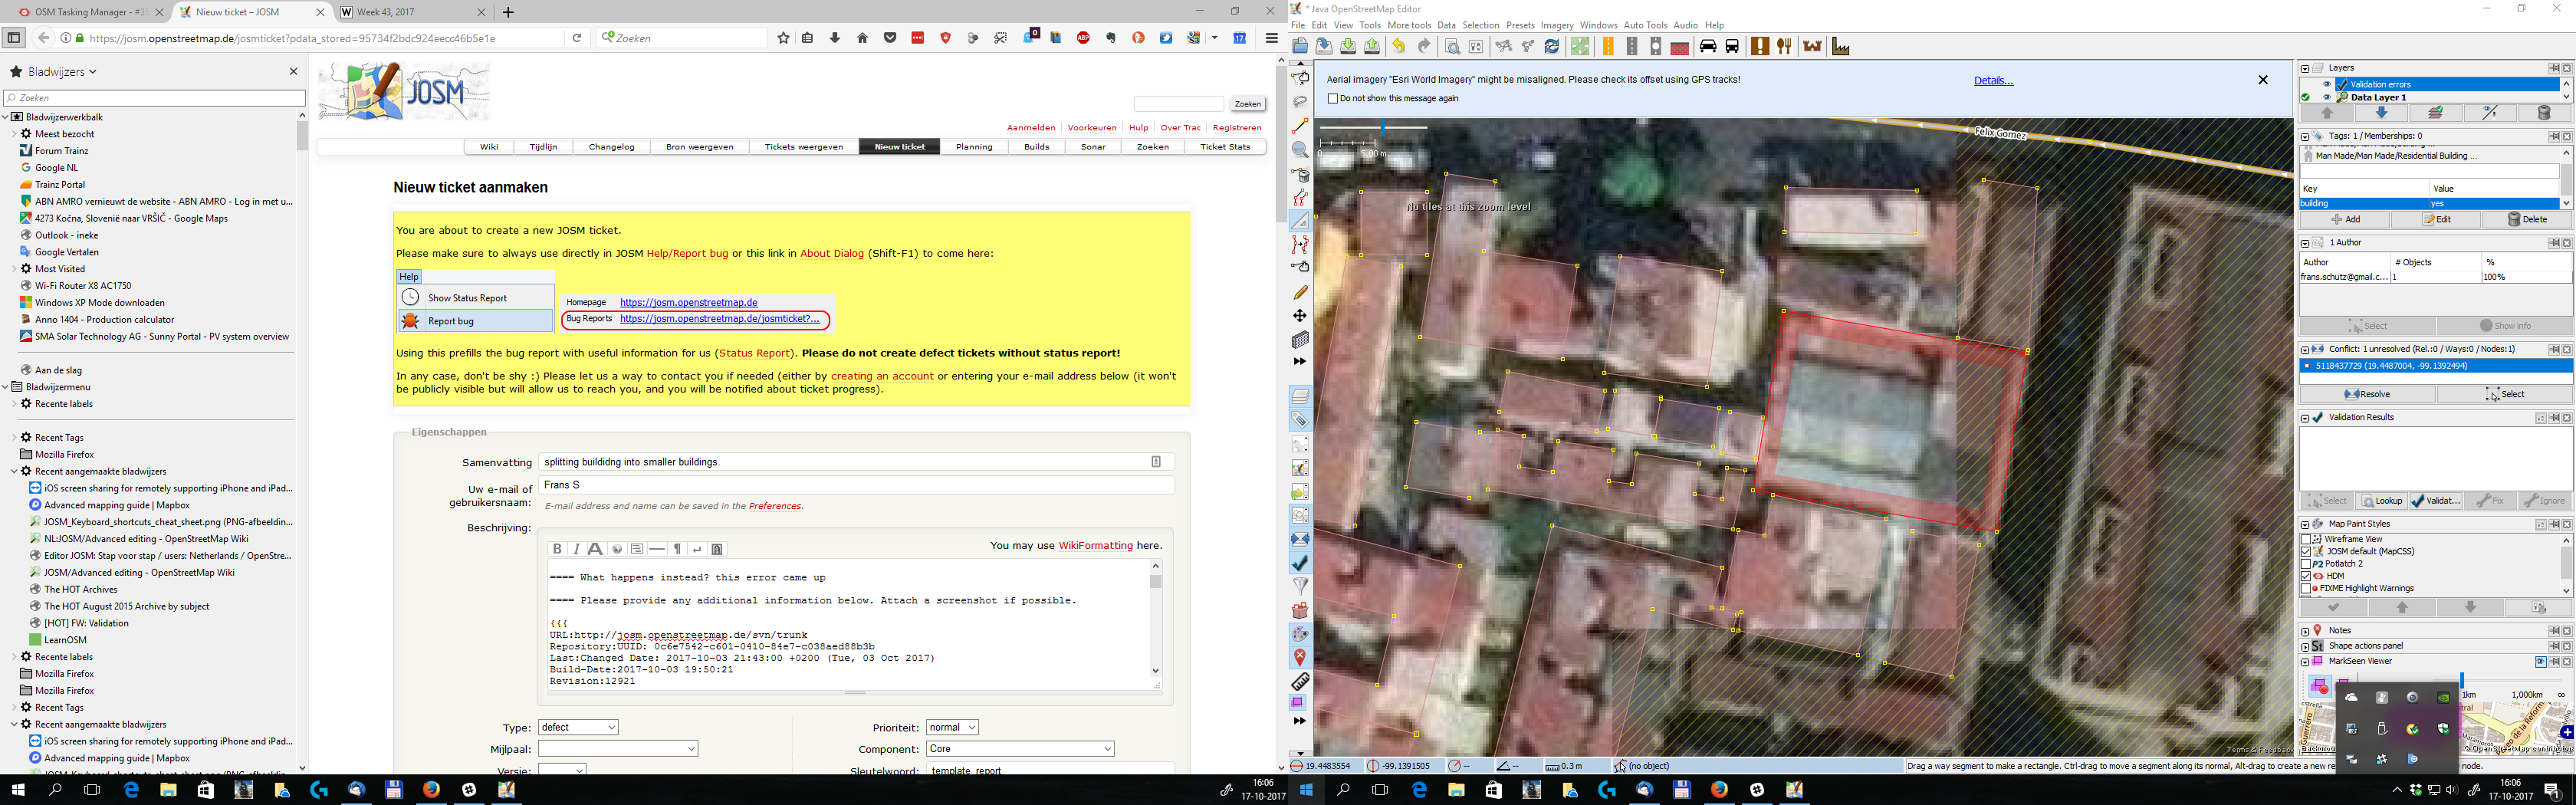Open Prioriteit dropdown showing normal

[x=952, y=727]
